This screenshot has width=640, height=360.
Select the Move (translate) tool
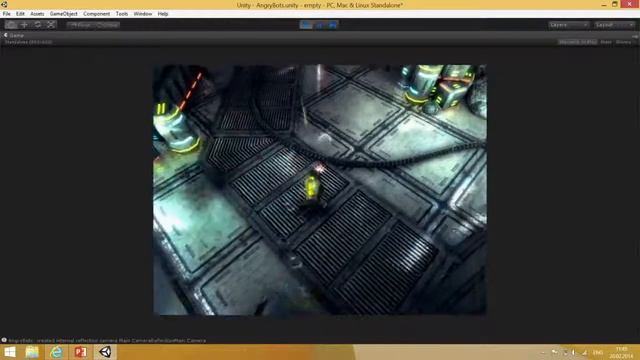(24, 25)
